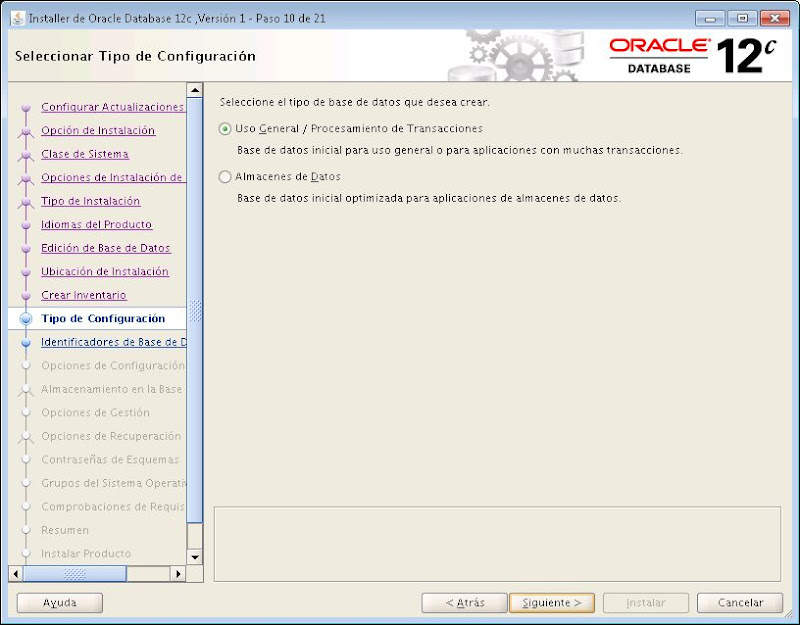Go to Crear Inventario step
Screen dimensions: 800x625
(84, 295)
